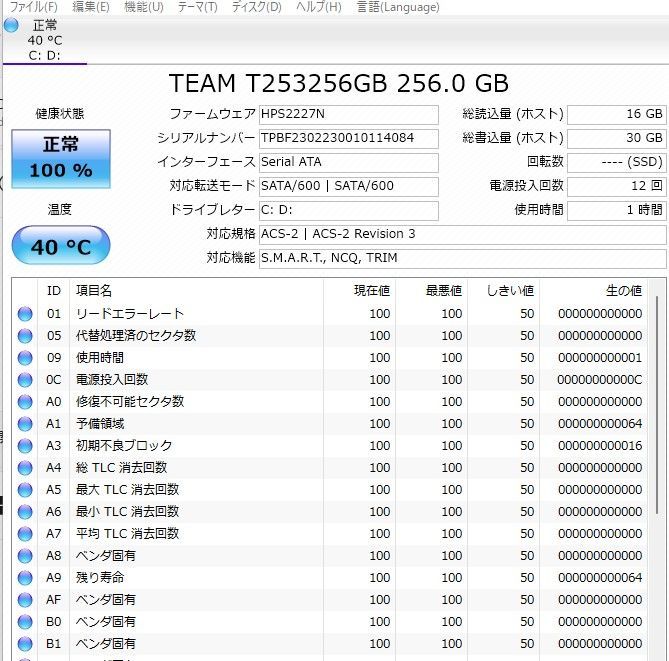
Task: Click raw value 000000000016
Action: [x=600, y=446]
